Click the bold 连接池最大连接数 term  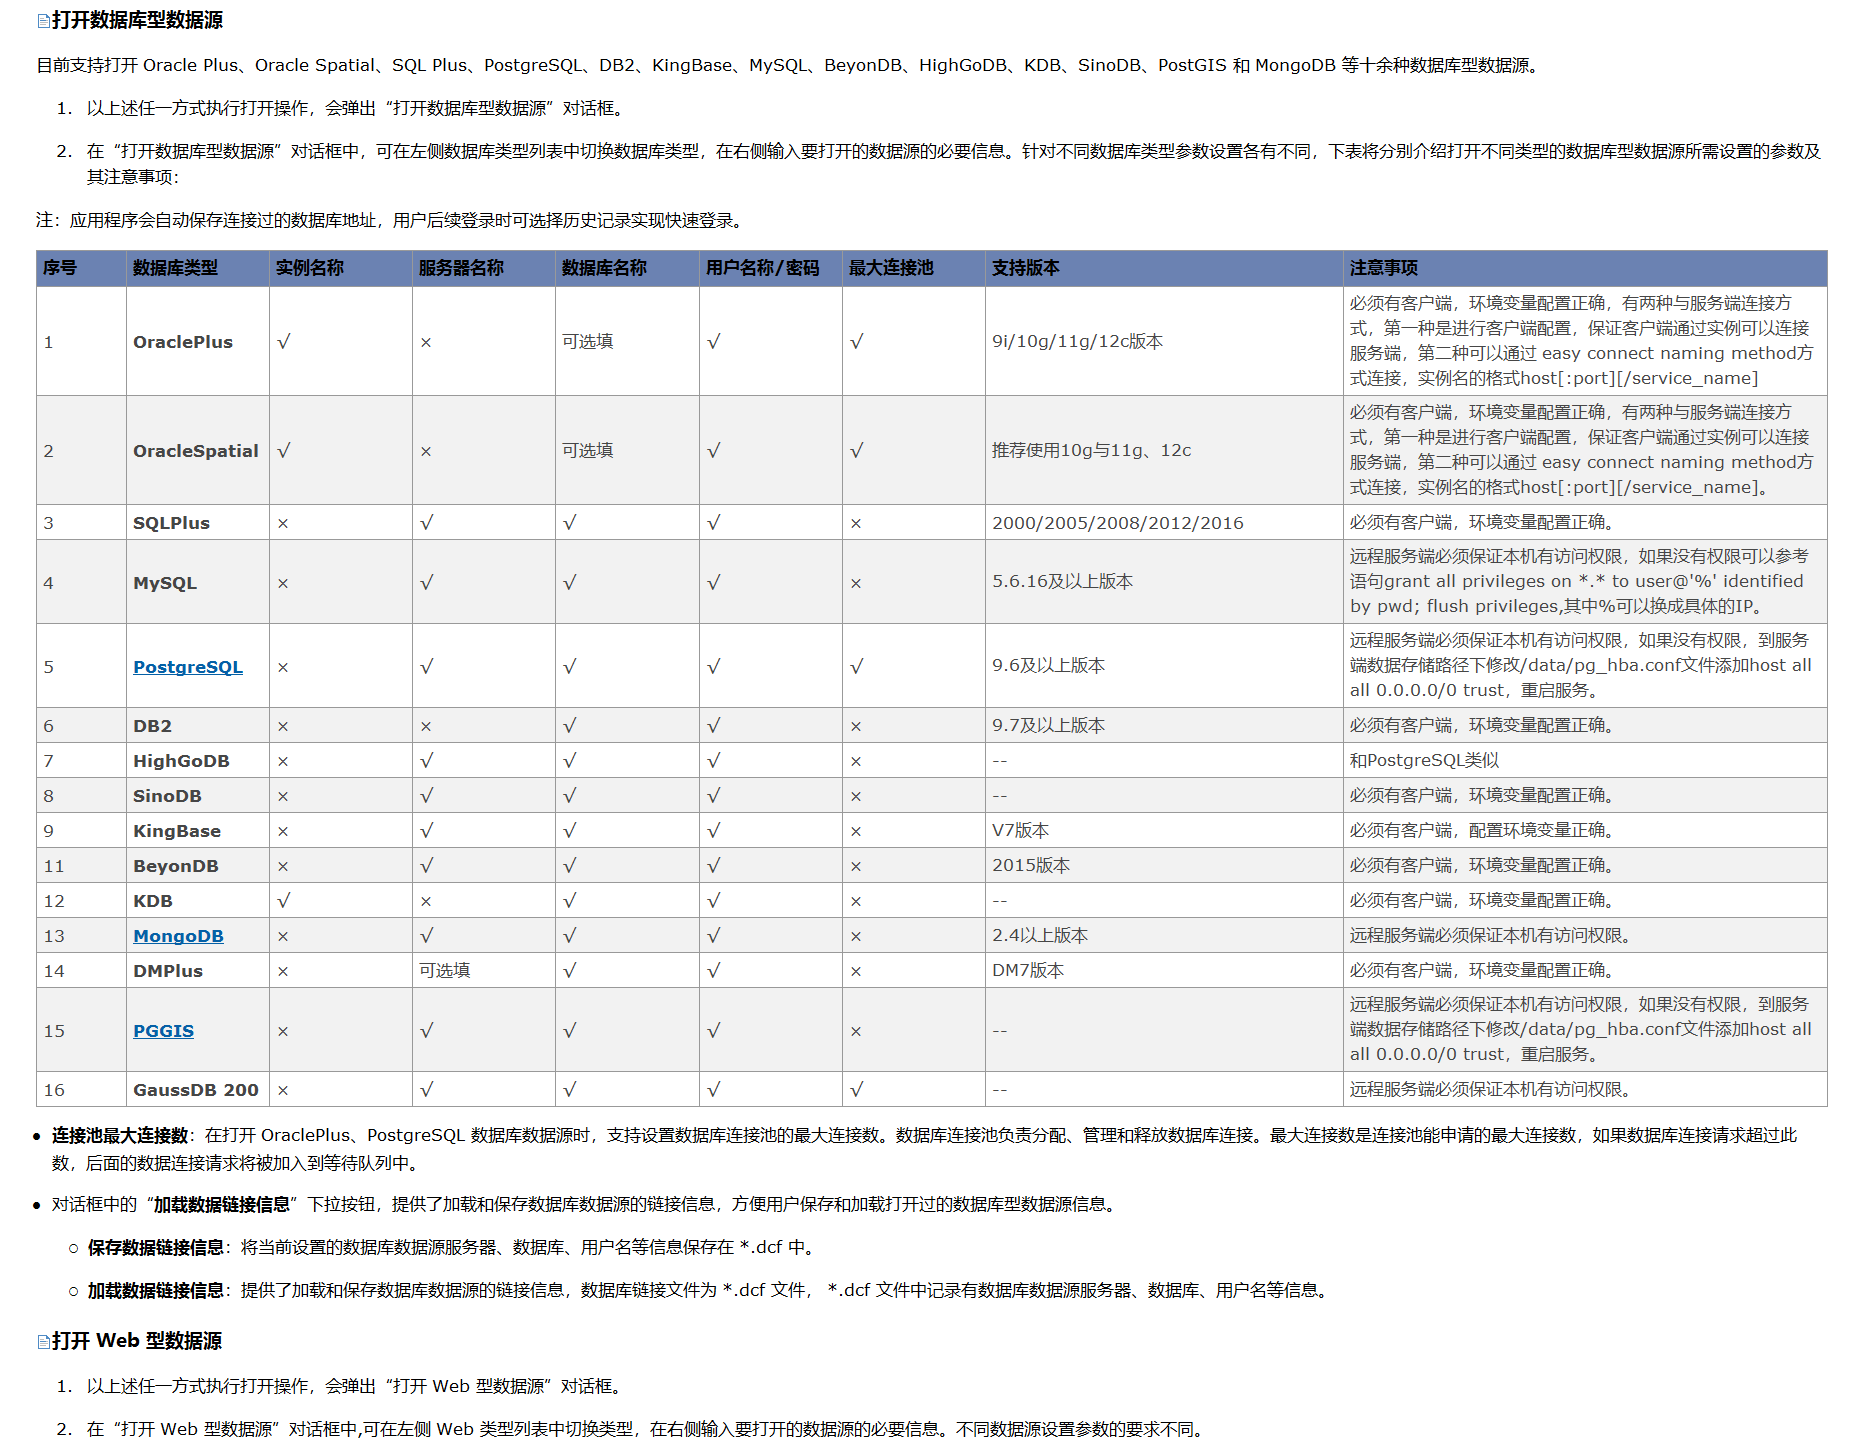point(120,1136)
